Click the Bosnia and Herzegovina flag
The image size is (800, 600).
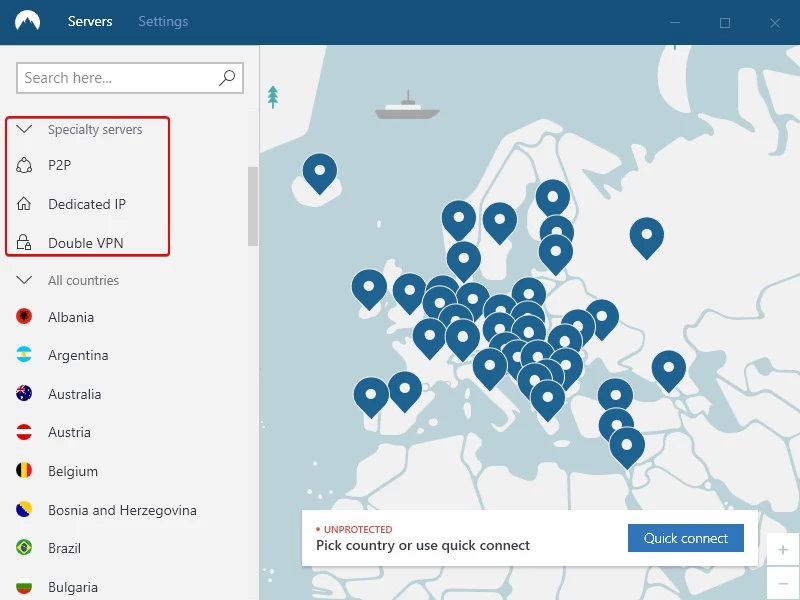coord(24,510)
